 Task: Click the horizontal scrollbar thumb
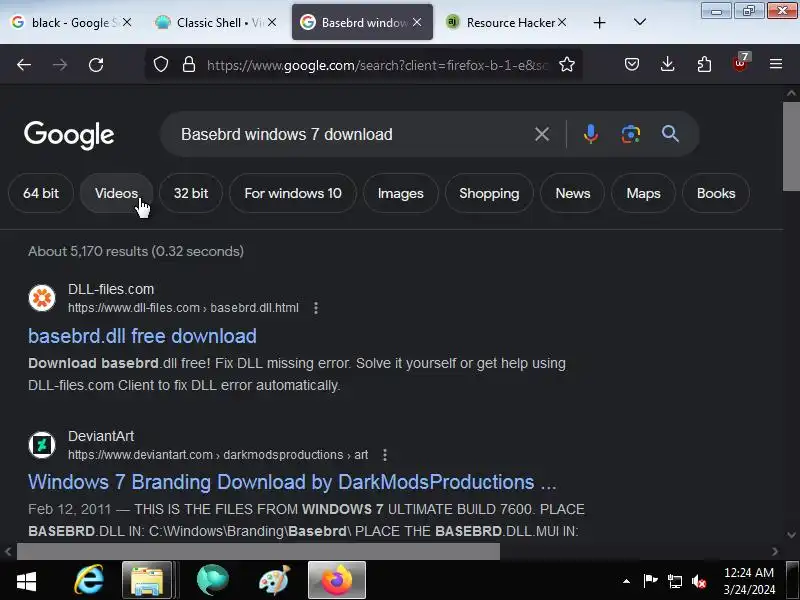tap(258, 551)
